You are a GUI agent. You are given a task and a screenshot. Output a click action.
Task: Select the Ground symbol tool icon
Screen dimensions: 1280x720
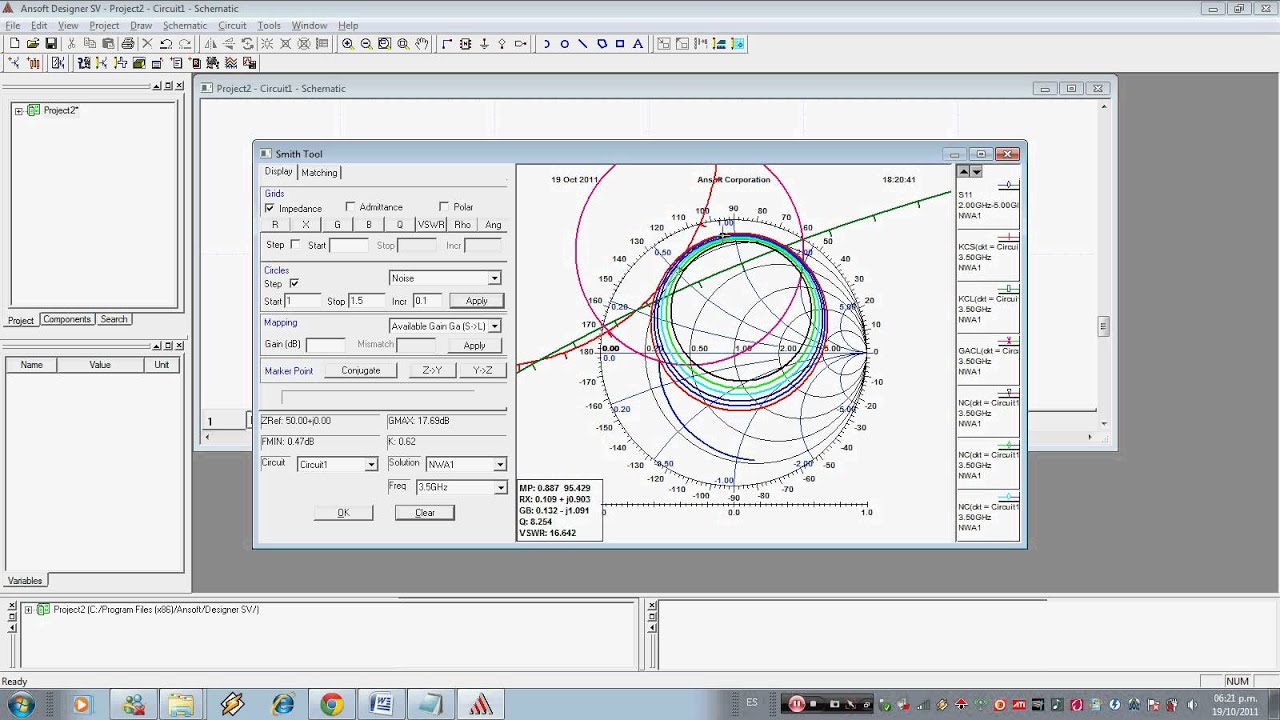pyautogui.click(x=484, y=44)
